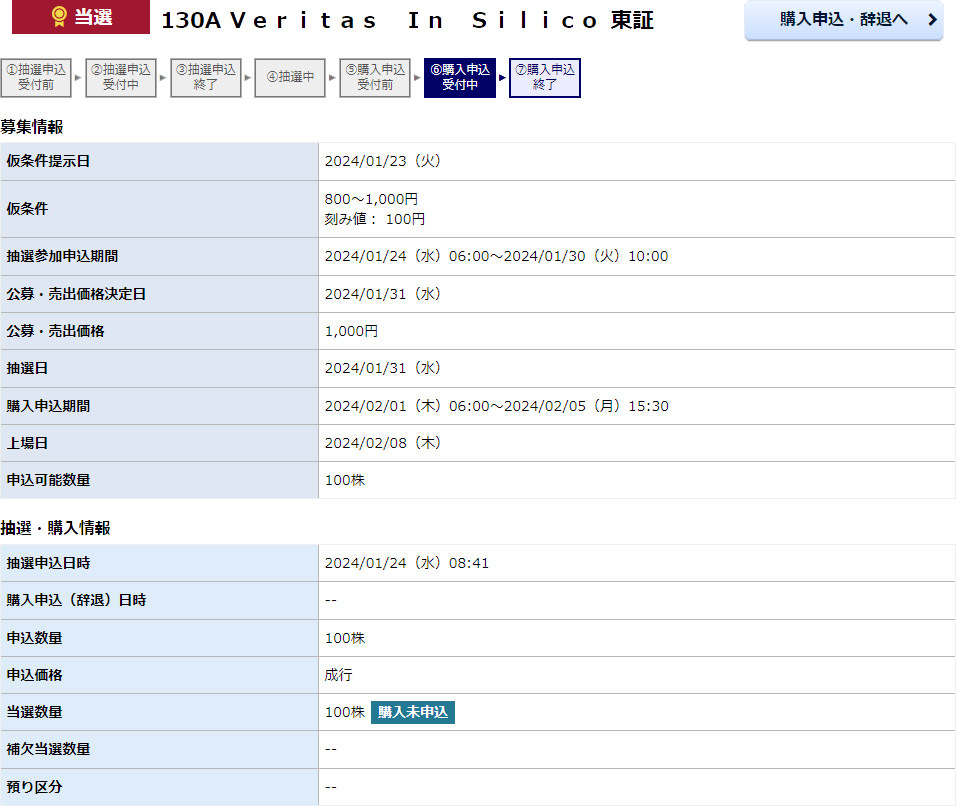Select step ⑦購入申込終了
The width and height of the screenshot is (956, 806).
[544, 77]
